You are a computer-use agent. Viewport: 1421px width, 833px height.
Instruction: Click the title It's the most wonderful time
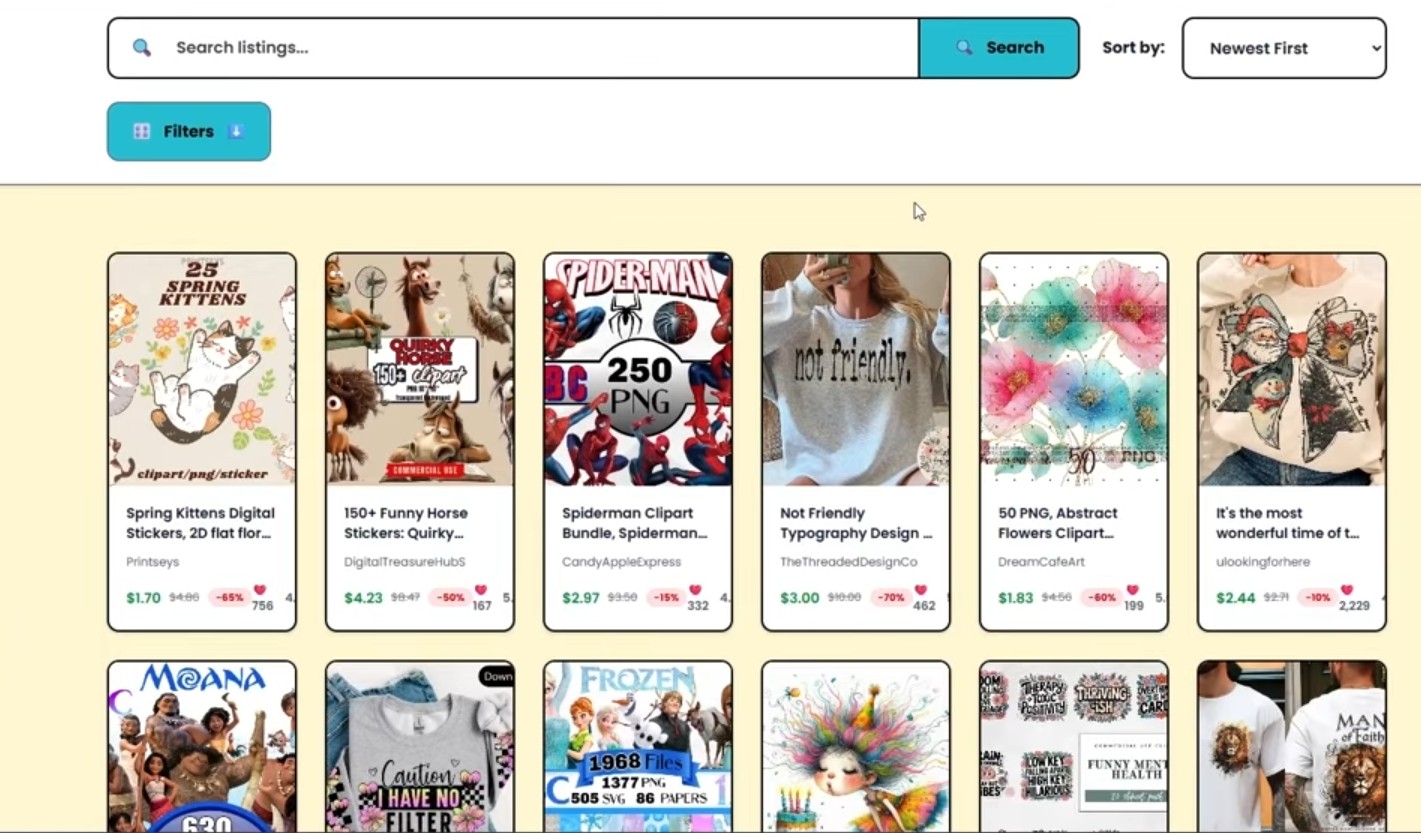click(1287, 522)
